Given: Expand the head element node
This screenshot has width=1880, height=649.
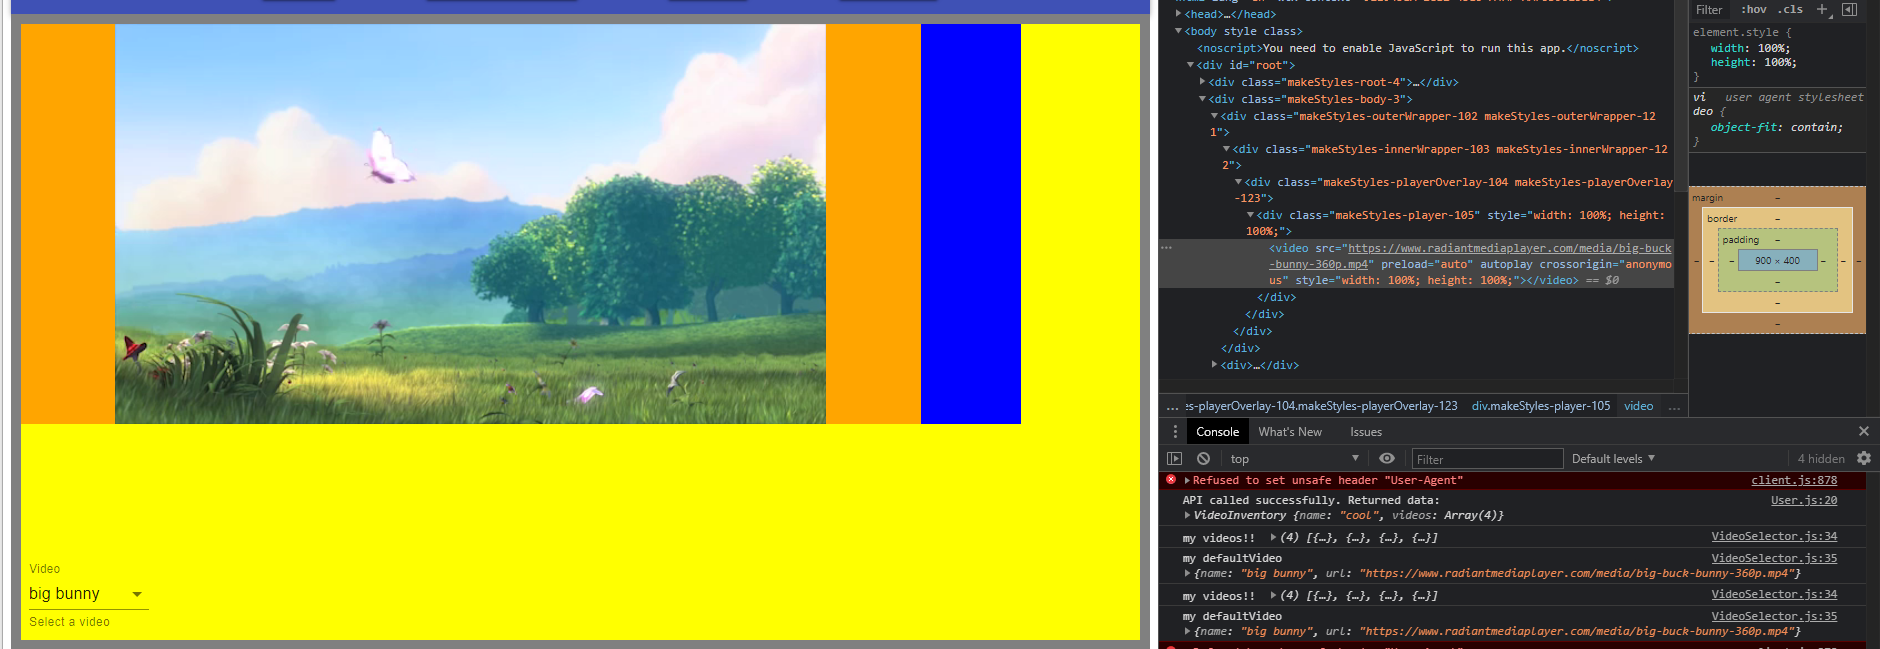Looking at the screenshot, I should (x=1178, y=14).
